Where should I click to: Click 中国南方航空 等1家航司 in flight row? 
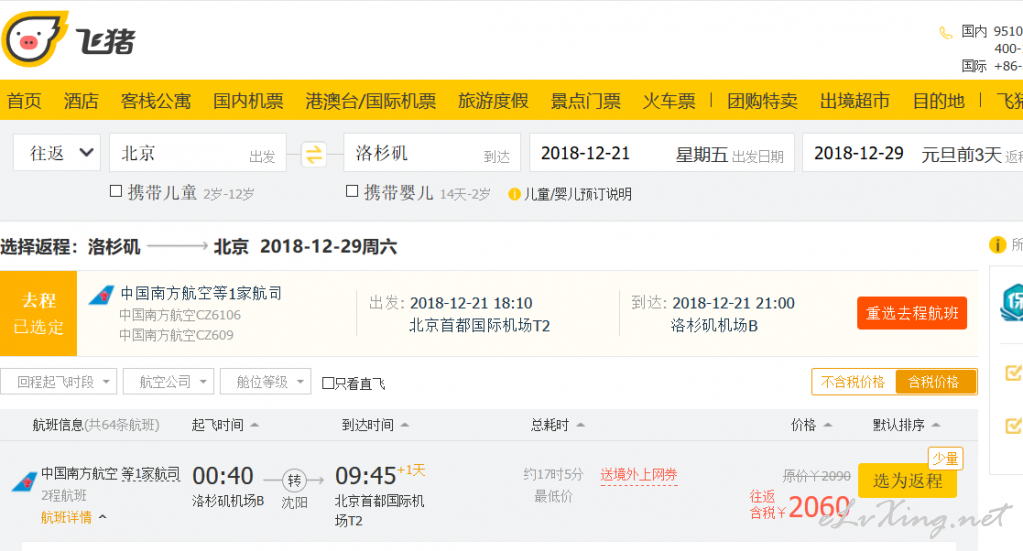[110, 474]
